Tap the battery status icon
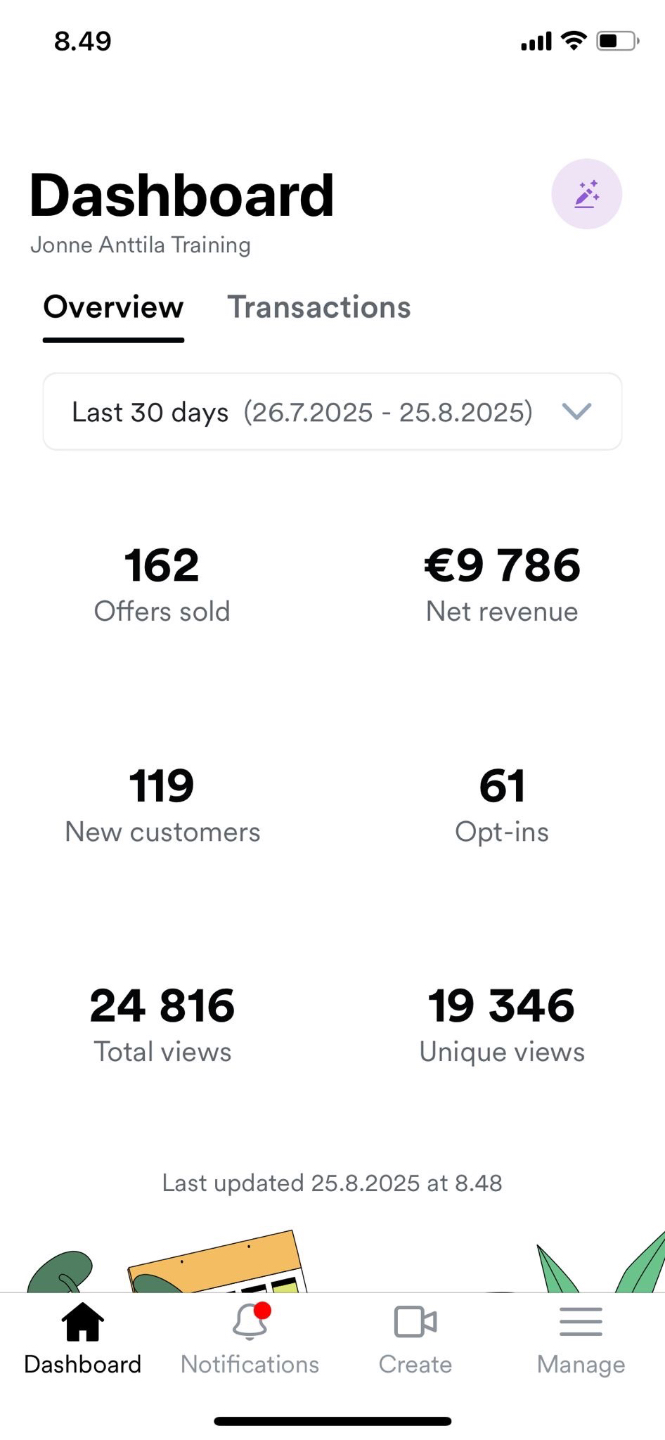The height and width of the screenshot is (1440, 665). 617,41
